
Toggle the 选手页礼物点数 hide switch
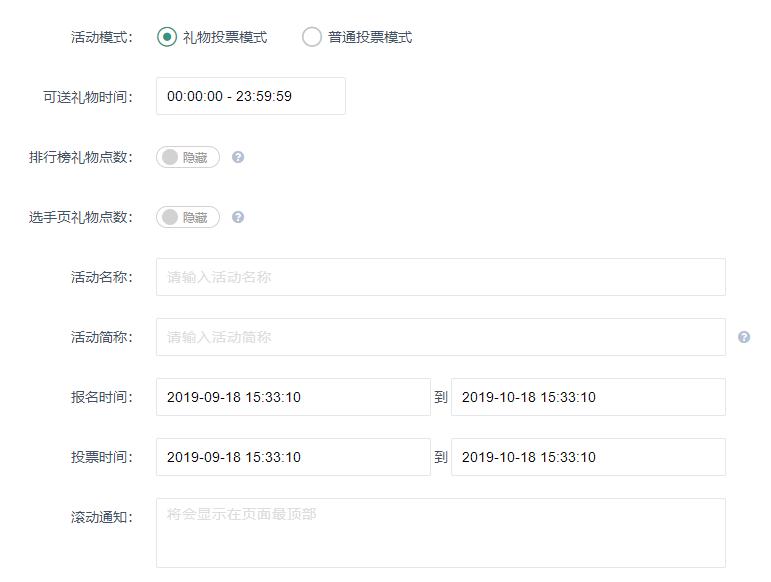pos(187,217)
